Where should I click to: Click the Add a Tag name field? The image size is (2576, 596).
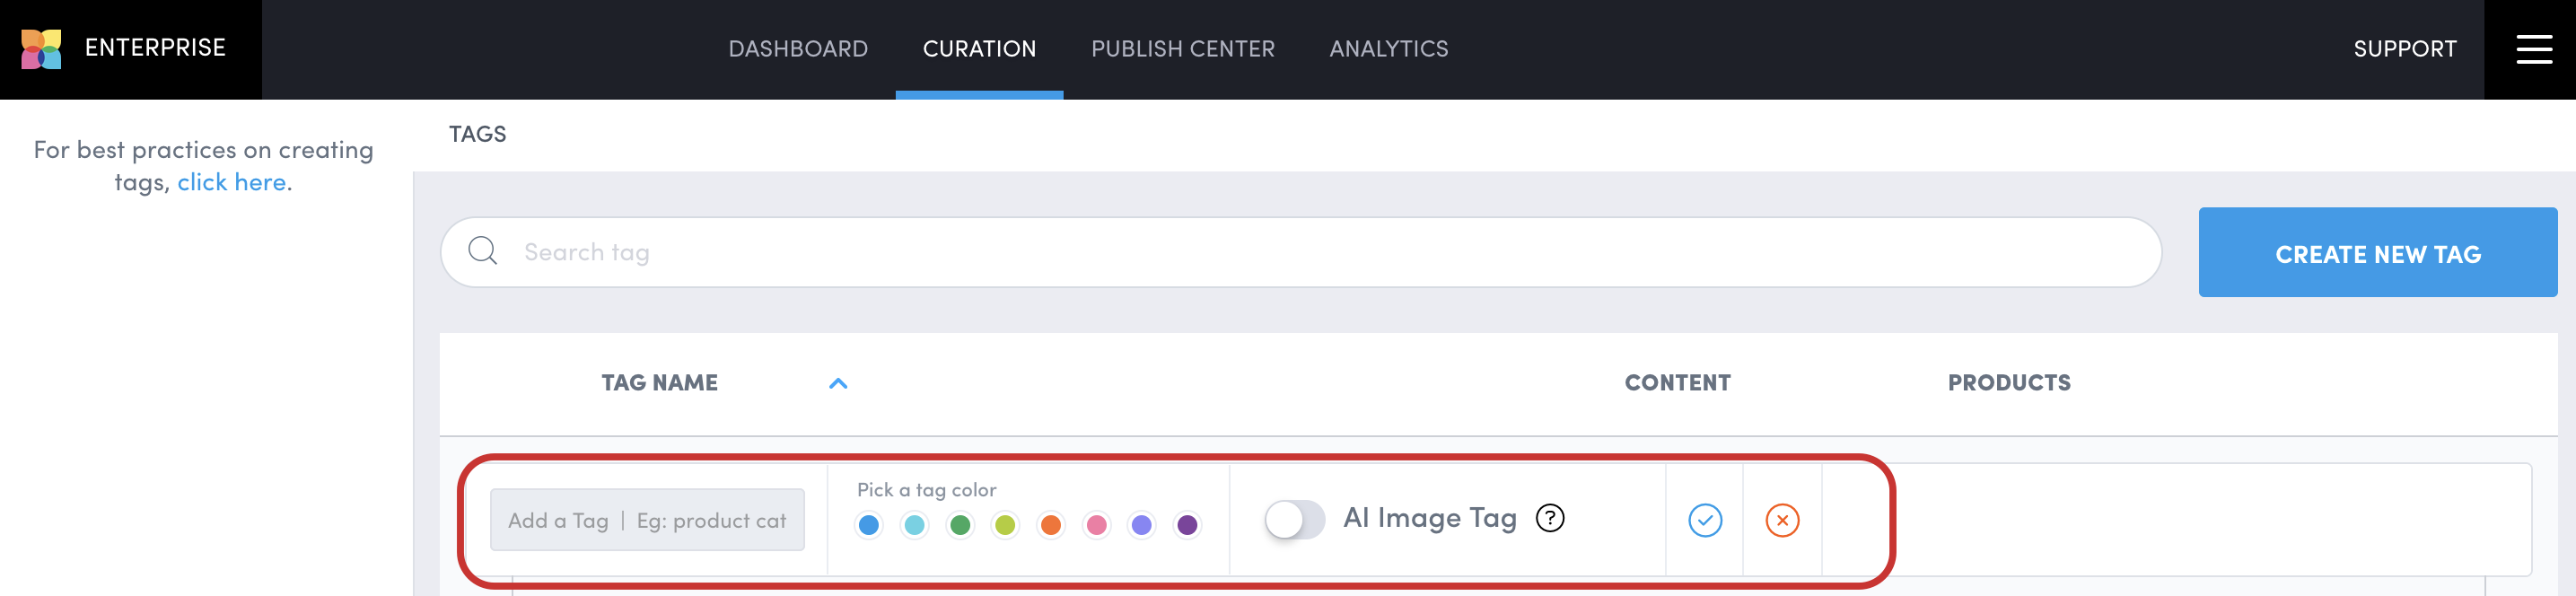[x=647, y=520]
